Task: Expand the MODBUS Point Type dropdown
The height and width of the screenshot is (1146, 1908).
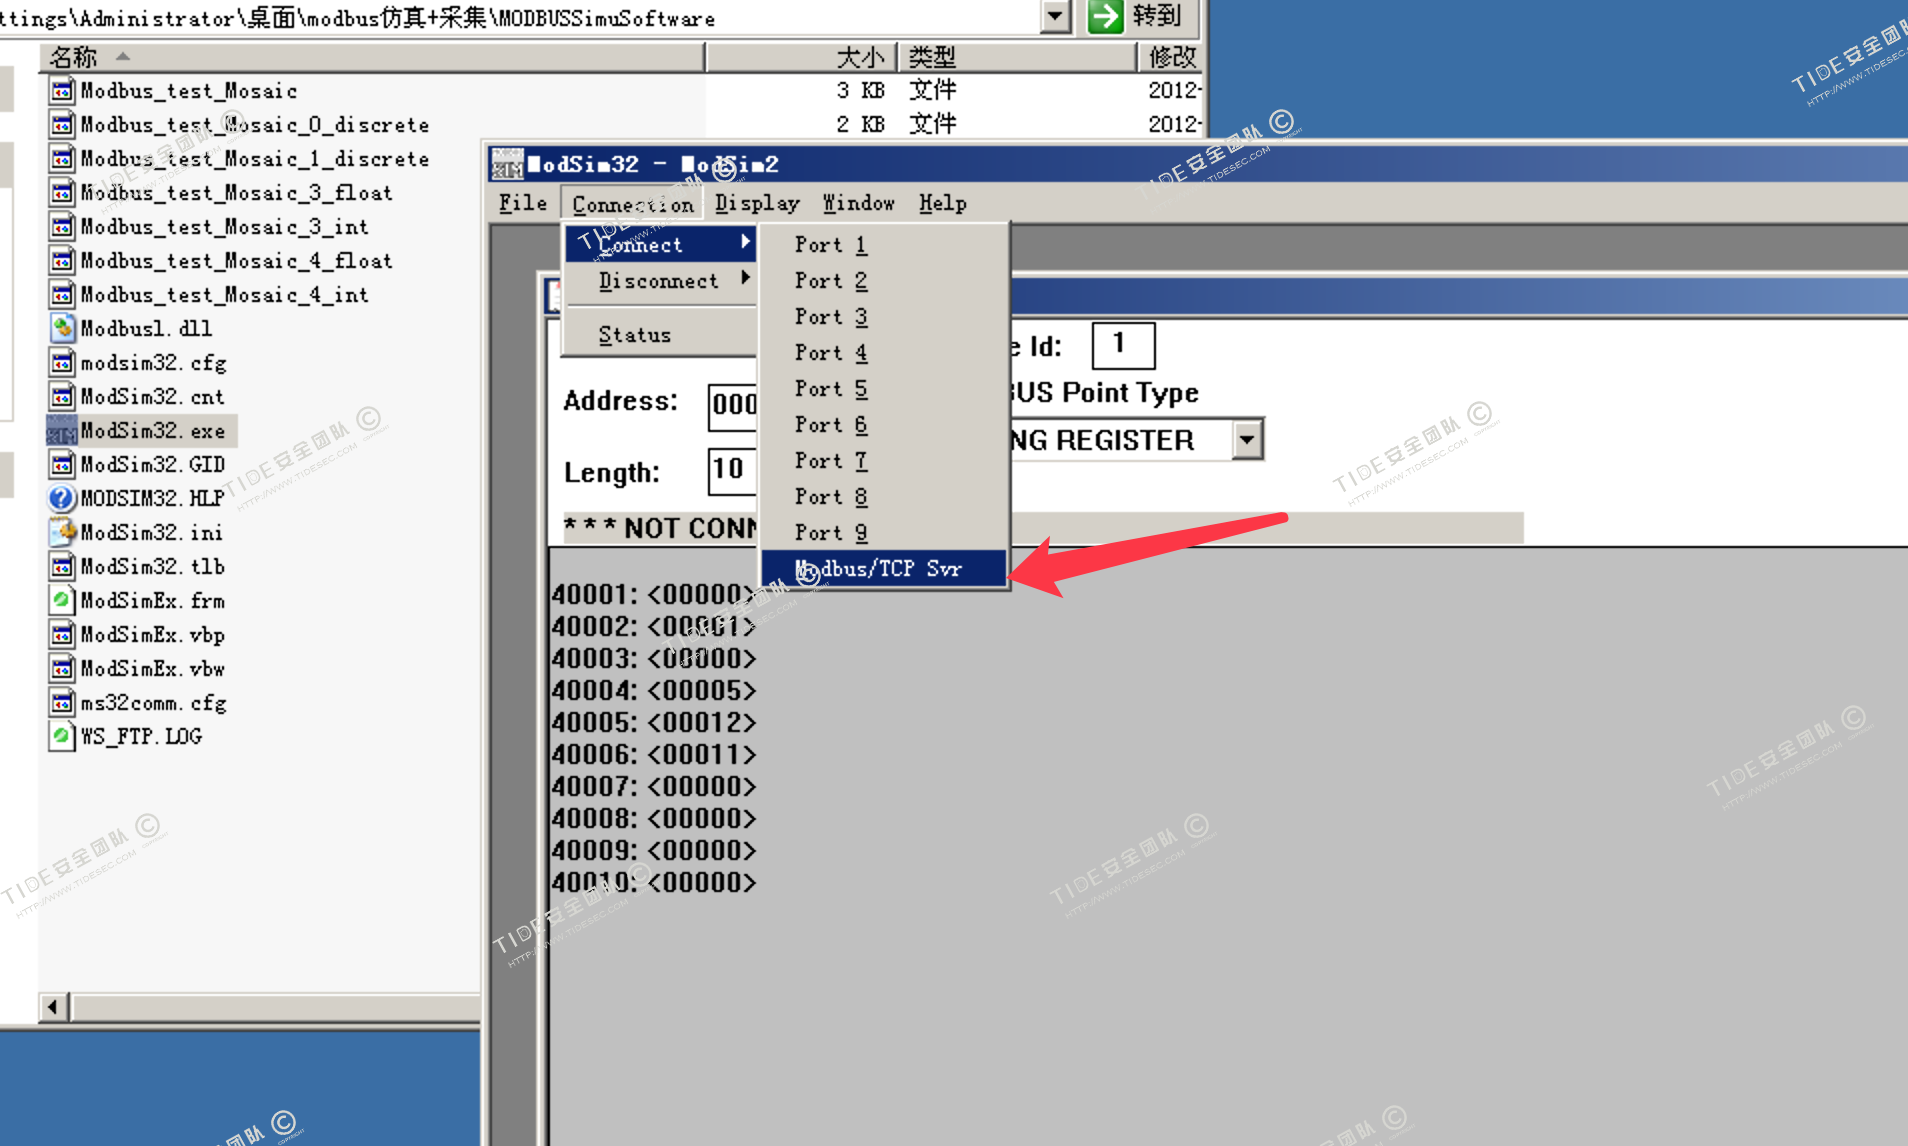Action: point(1247,439)
